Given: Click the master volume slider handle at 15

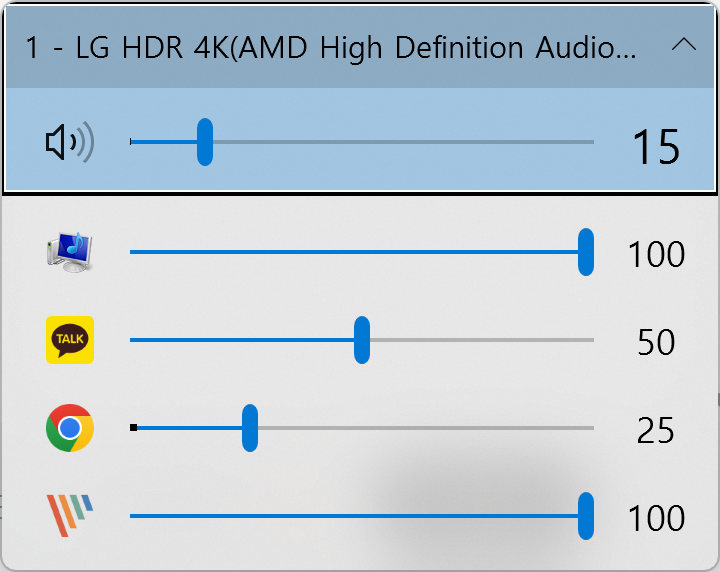Looking at the screenshot, I should [x=205, y=142].
